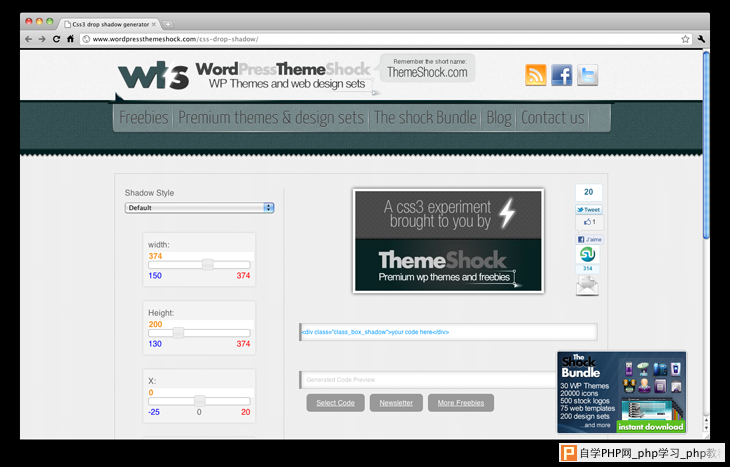Bookmark page with the star icon

[x=685, y=39]
